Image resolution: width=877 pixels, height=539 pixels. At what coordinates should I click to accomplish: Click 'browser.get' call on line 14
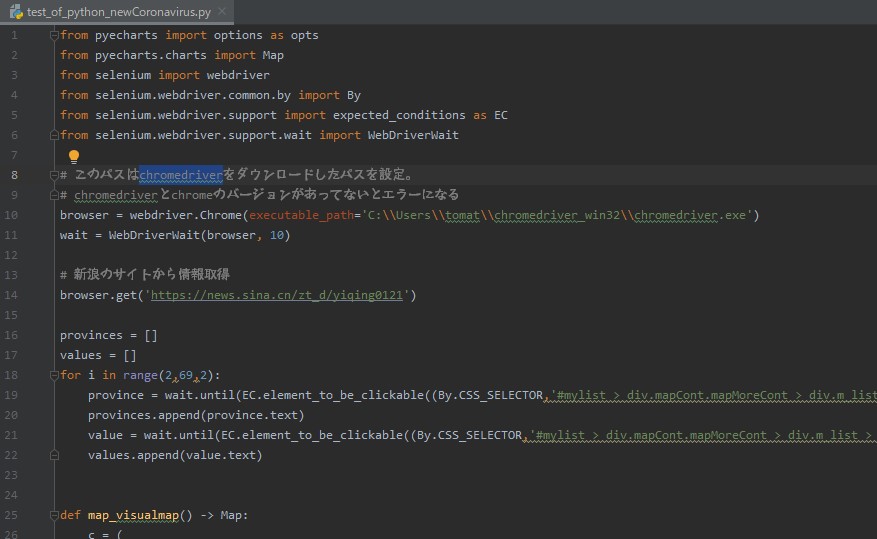[x=98, y=295]
